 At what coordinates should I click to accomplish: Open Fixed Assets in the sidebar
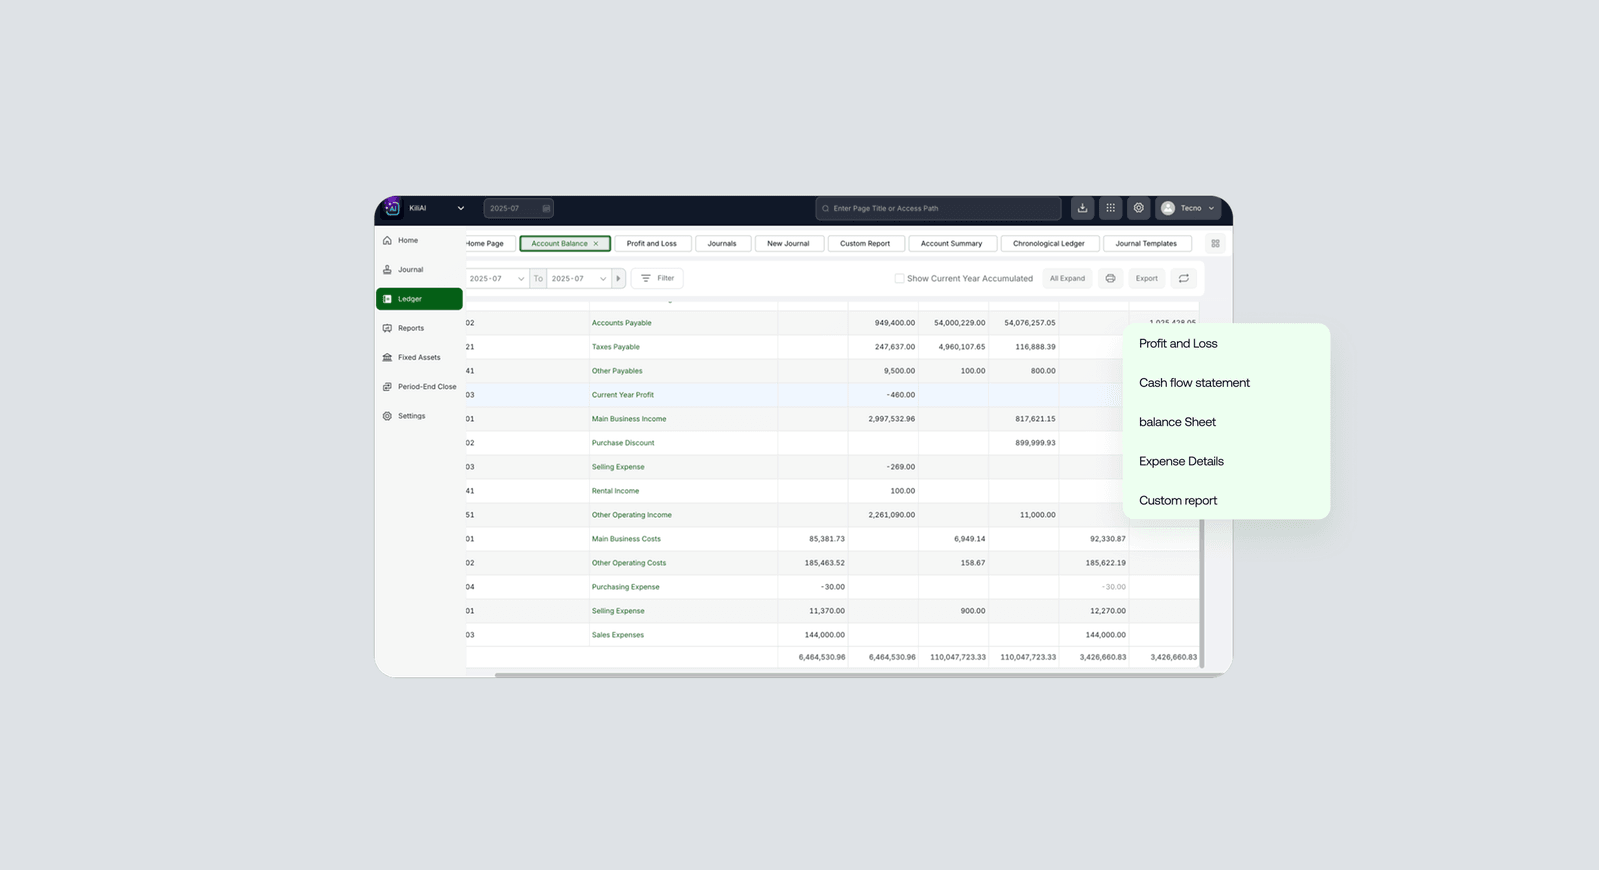[x=418, y=357]
